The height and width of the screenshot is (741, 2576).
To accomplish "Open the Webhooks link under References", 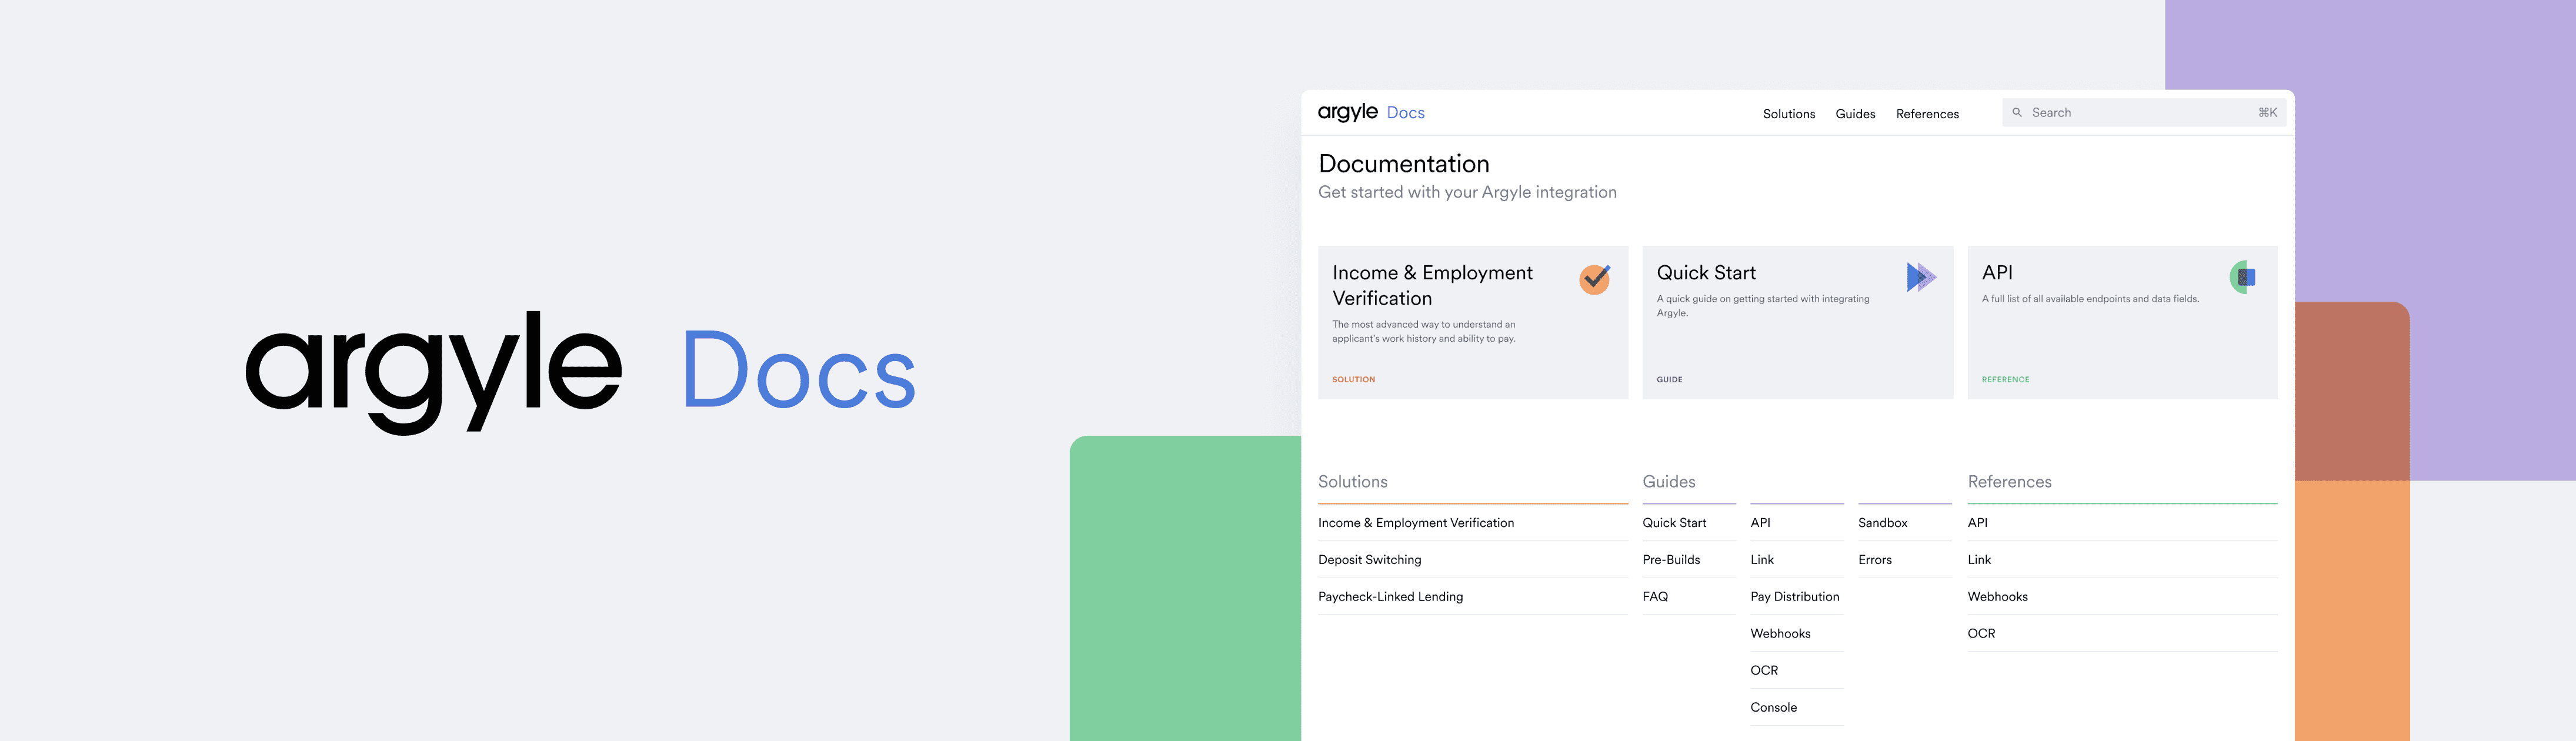I will click(x=1997, y=597).
